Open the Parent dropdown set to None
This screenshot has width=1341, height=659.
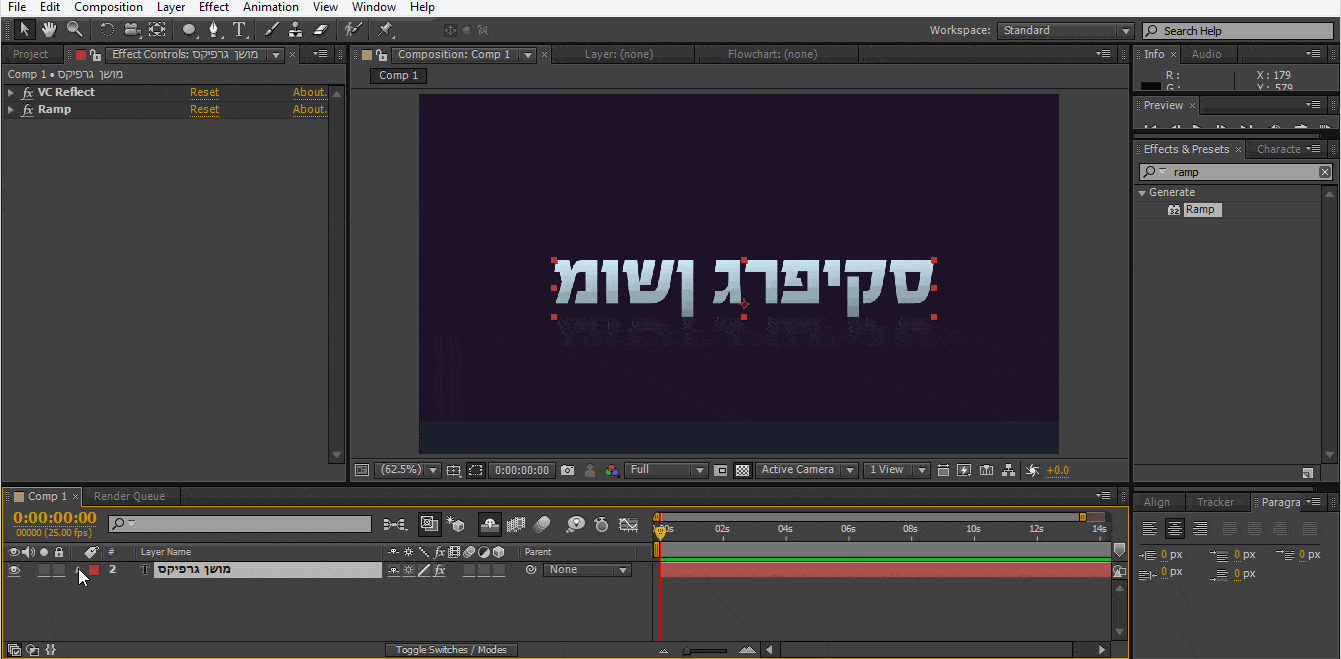click(587, 569)
